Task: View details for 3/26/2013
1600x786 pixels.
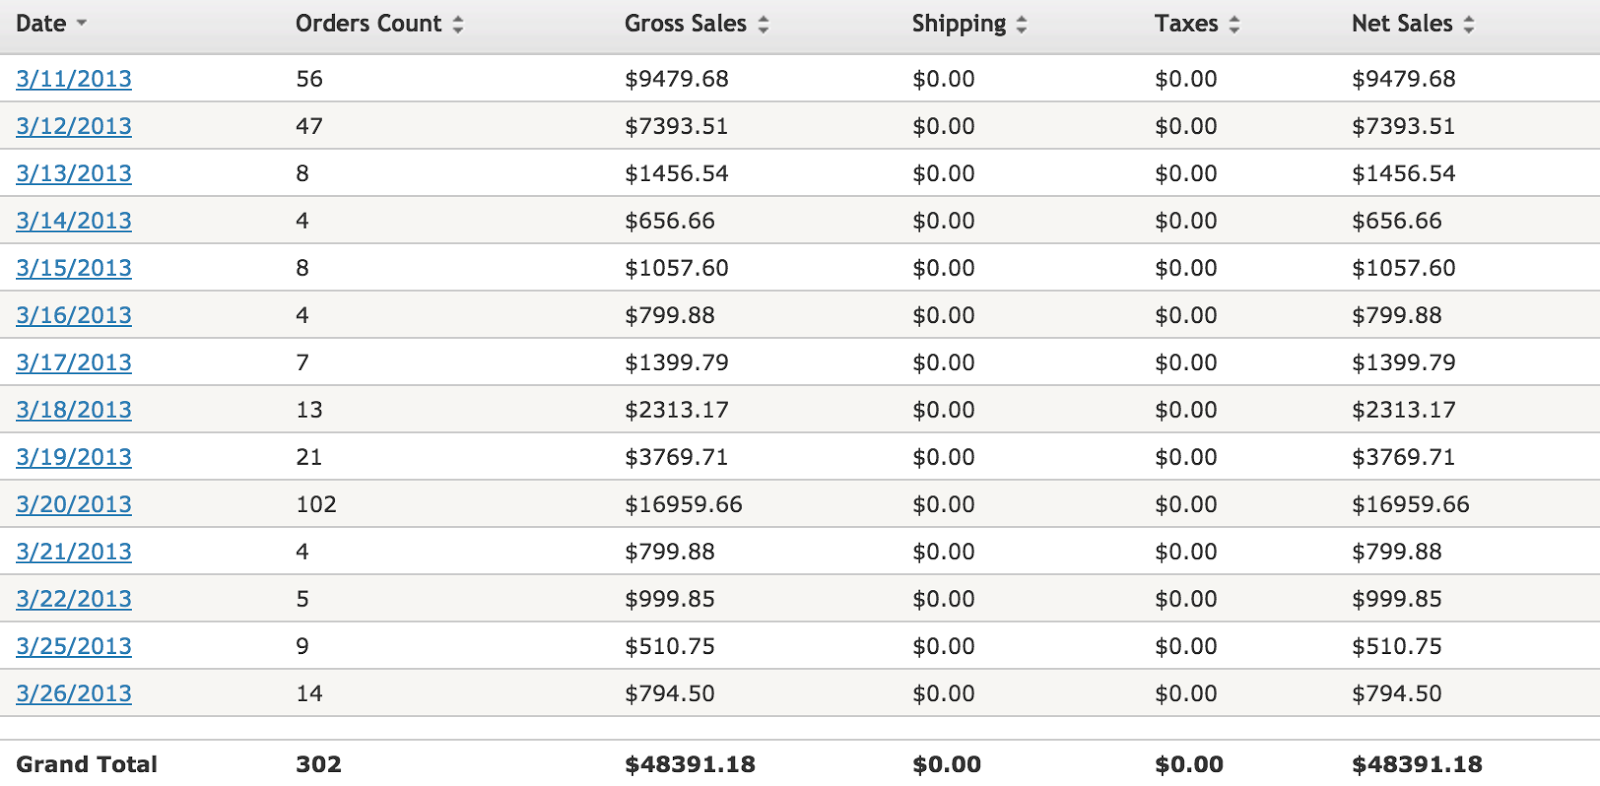Action: (74, 693)
